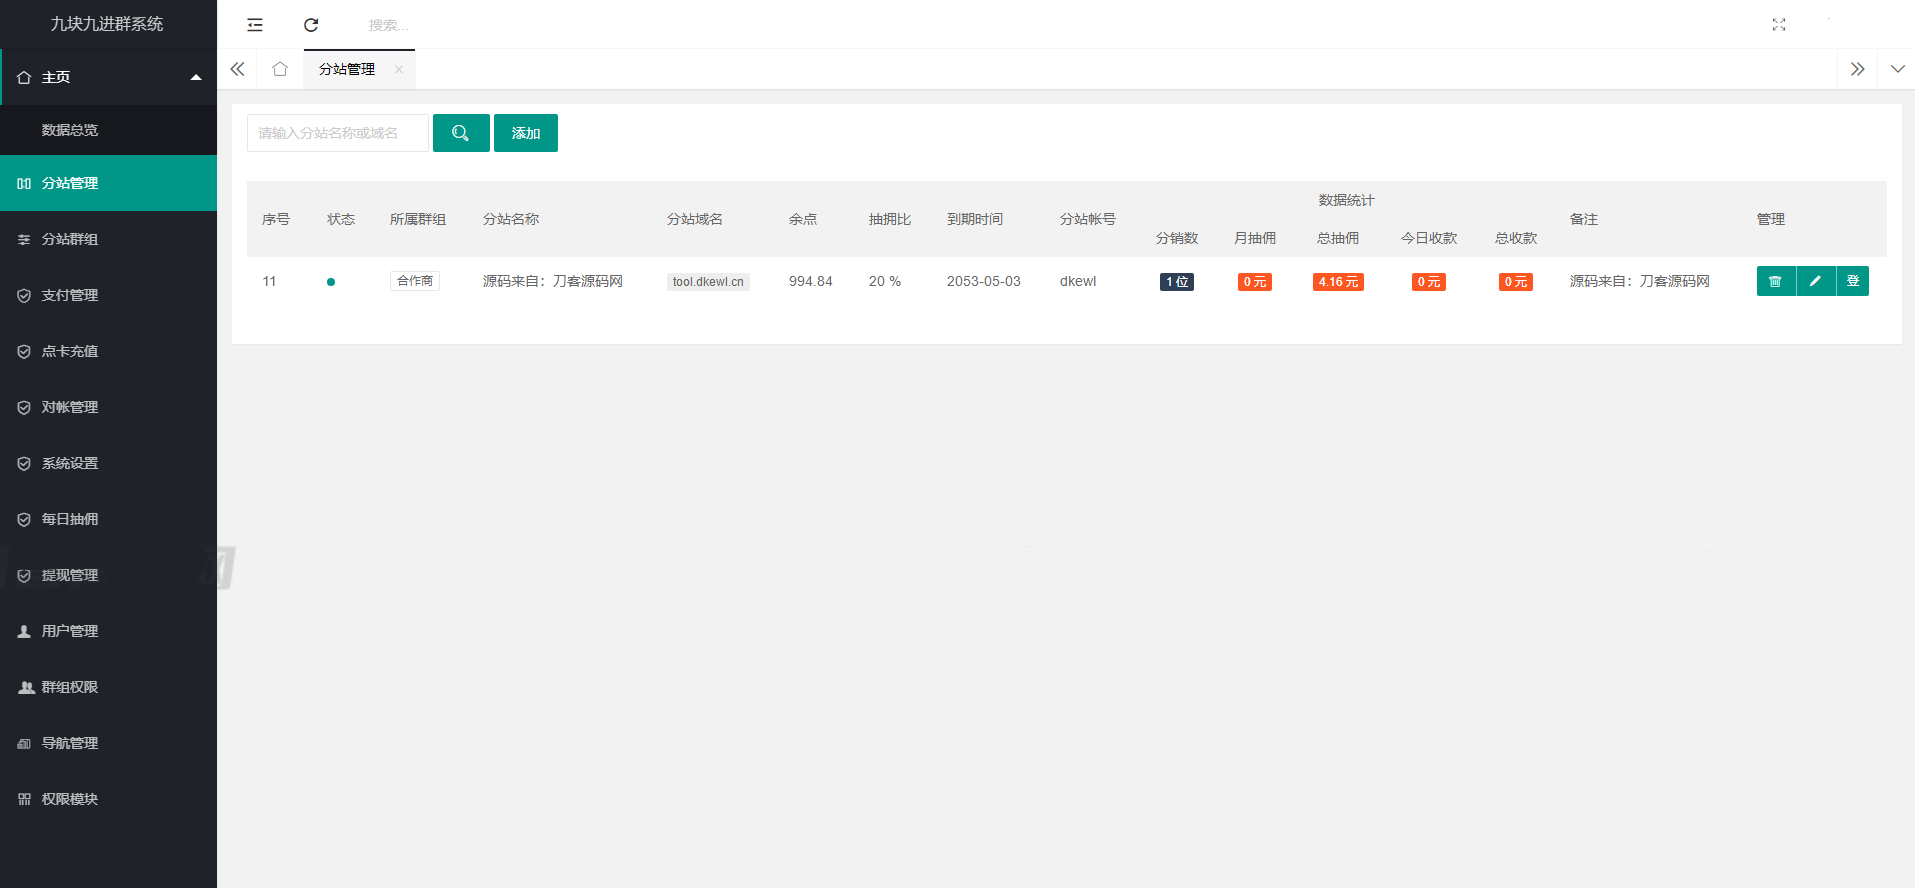Click the 登 login button in the row
The width and height of the screenshot is (1915, 888).
[1853, 281]
